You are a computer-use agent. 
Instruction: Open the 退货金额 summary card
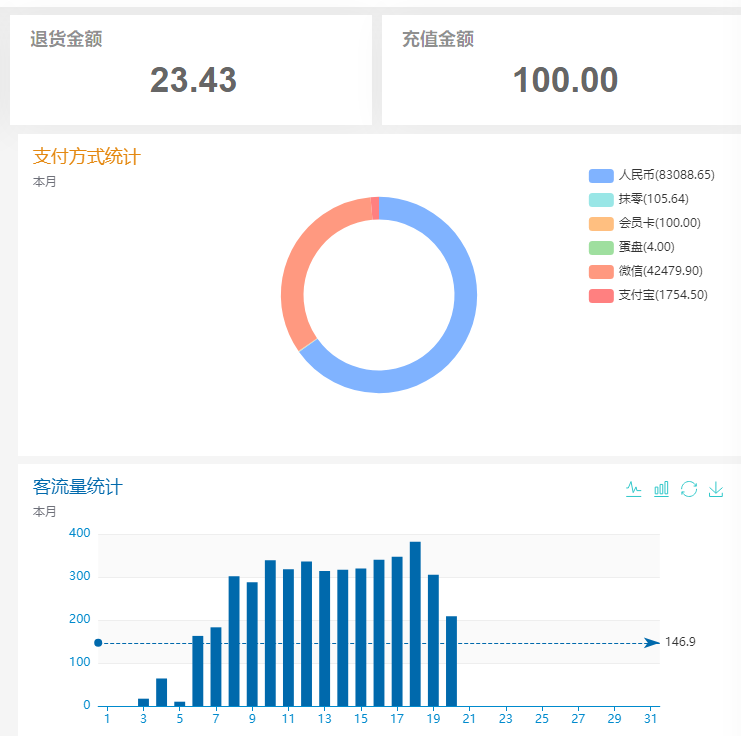coord(191,70)
